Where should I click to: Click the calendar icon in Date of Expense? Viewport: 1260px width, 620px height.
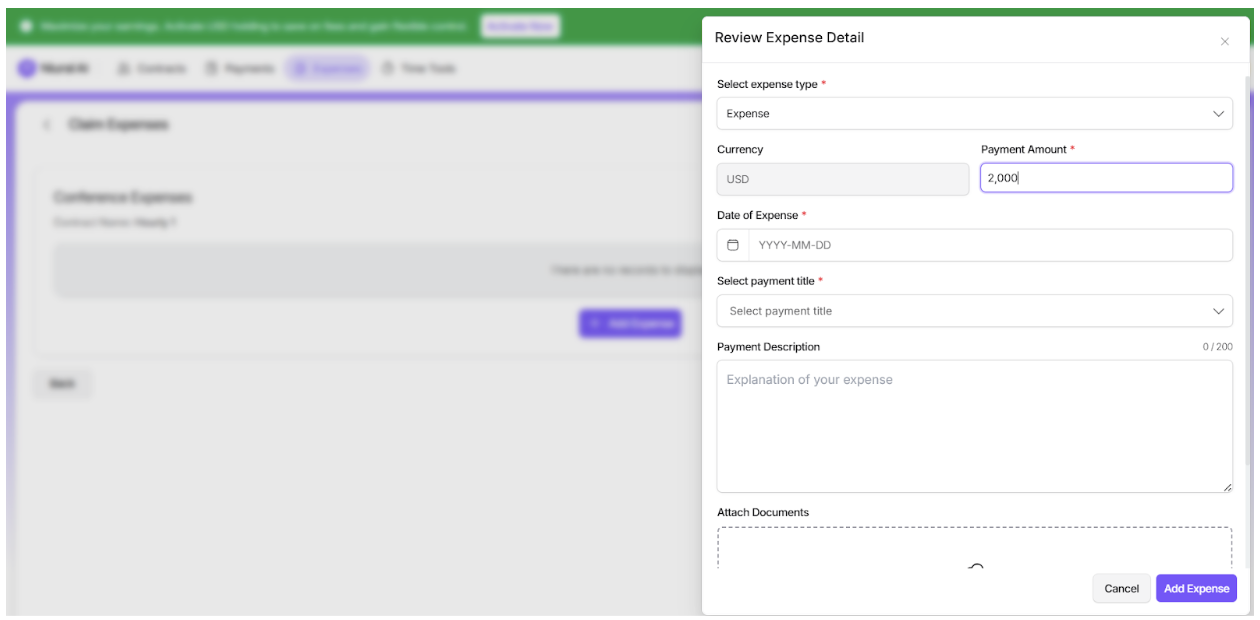pos(733,245)
